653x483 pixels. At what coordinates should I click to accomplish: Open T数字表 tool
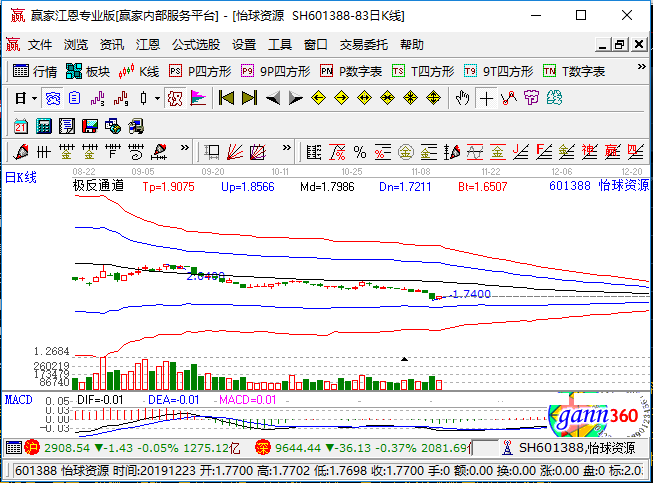tap(574, 72)
